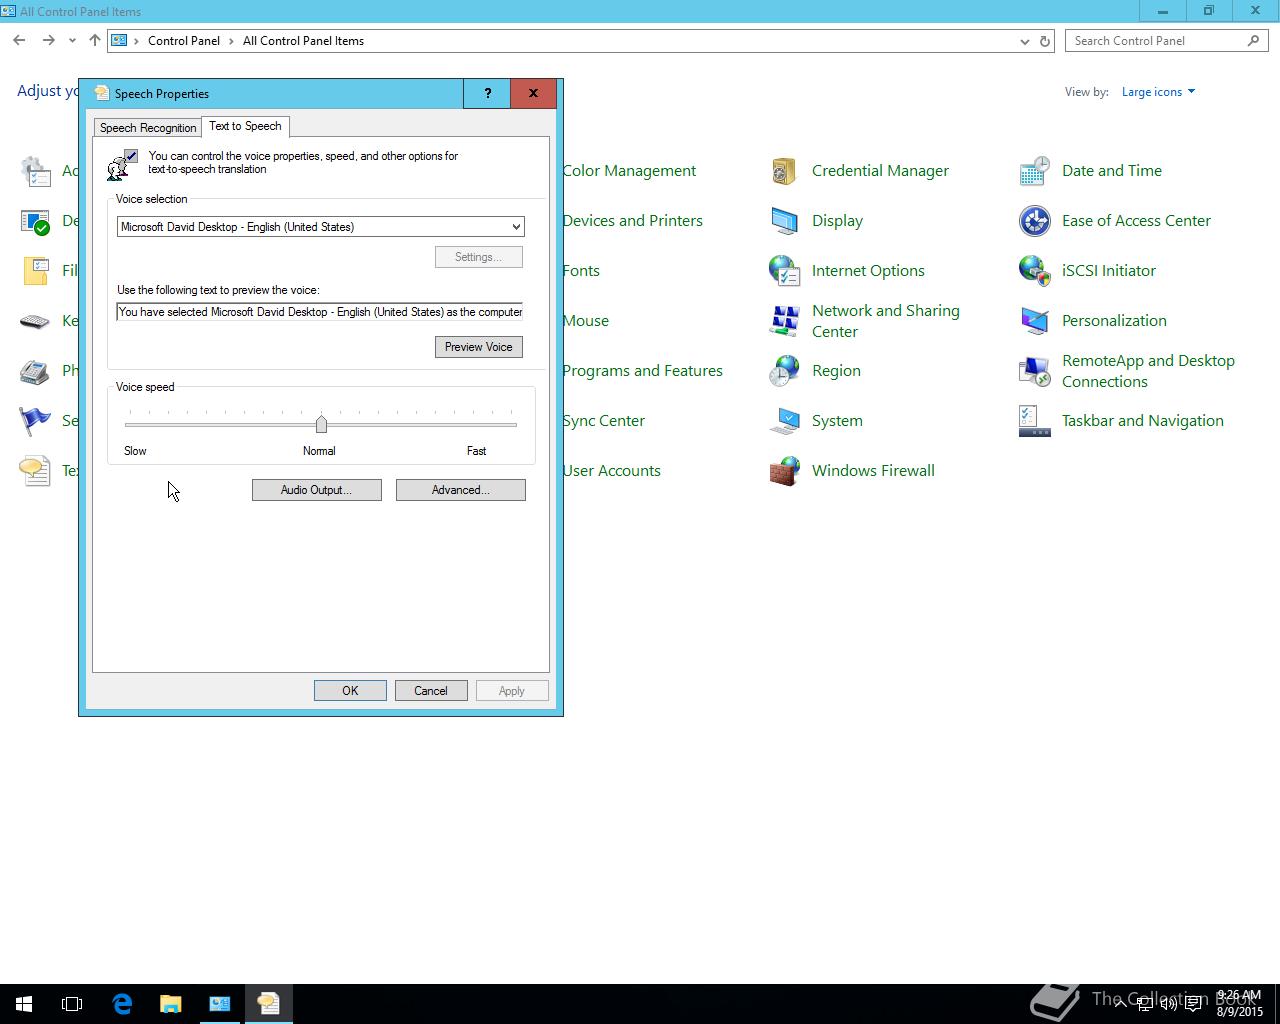Open Devices and Printers link
1280x1024 pixels.
[632, 221]
